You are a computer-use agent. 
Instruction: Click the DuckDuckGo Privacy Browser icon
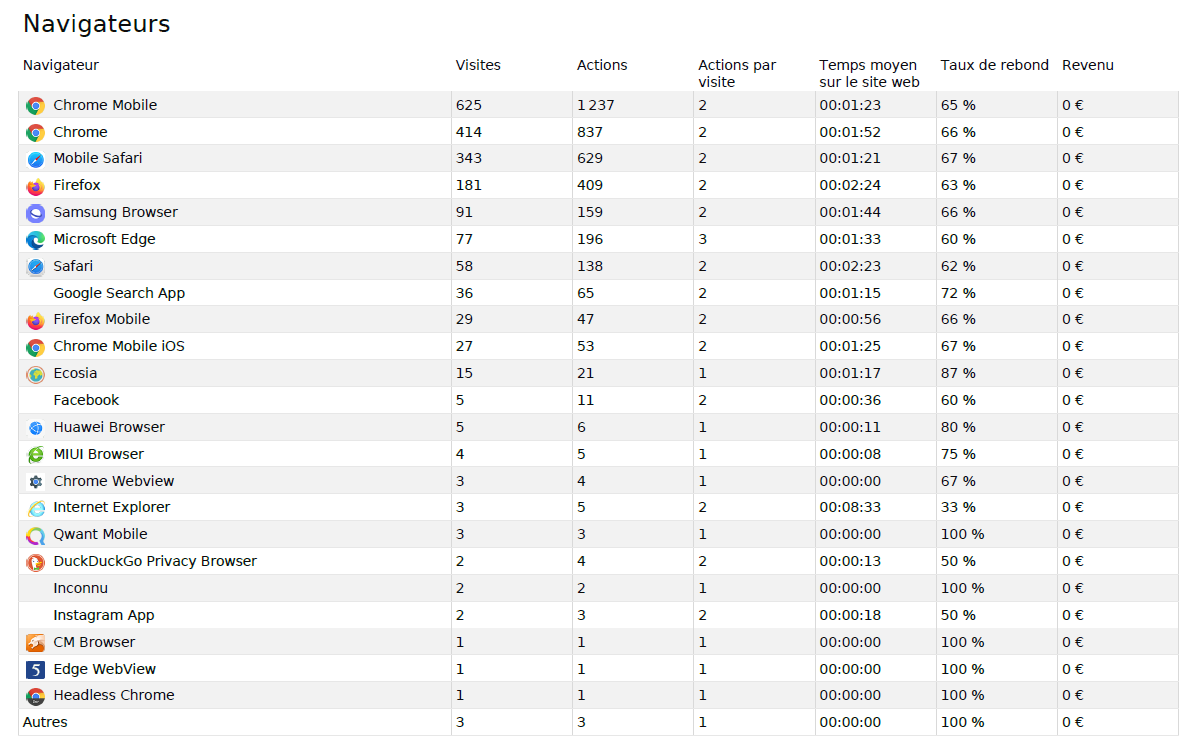35,562
